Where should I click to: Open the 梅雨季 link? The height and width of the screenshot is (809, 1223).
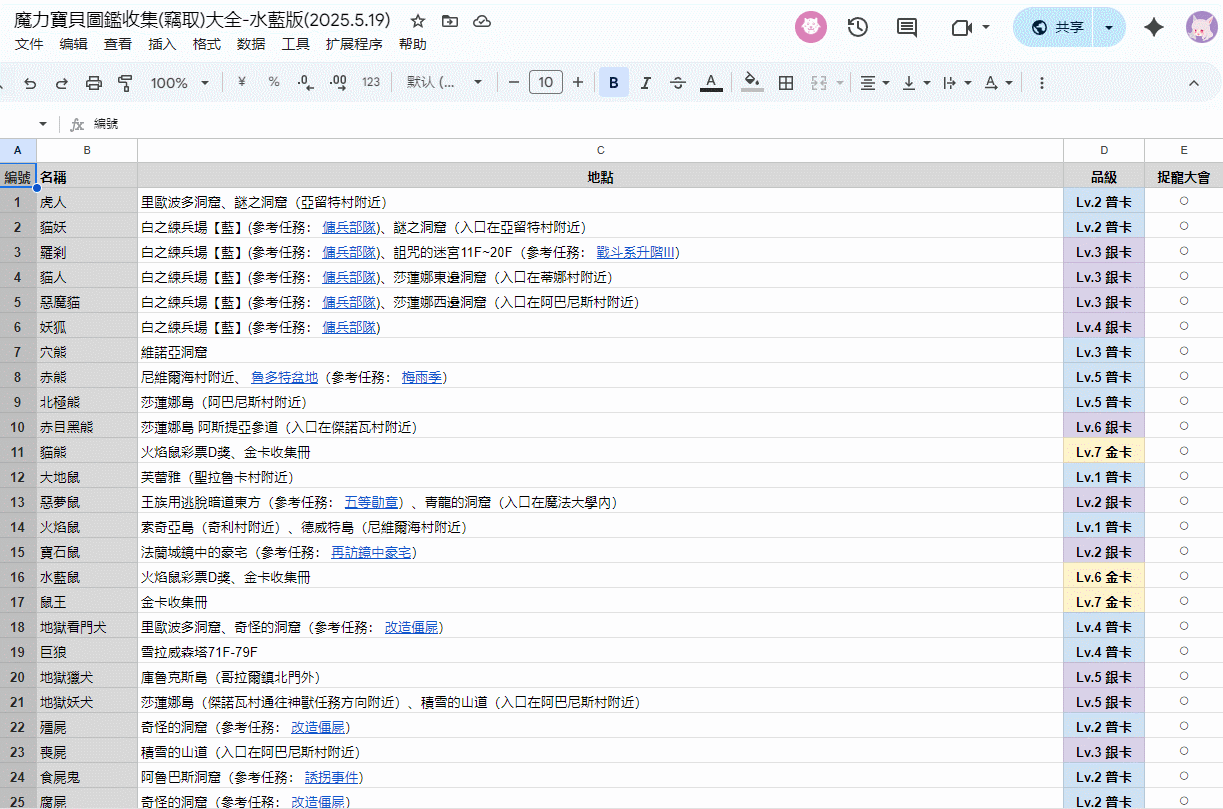click(x=421, y=377)
